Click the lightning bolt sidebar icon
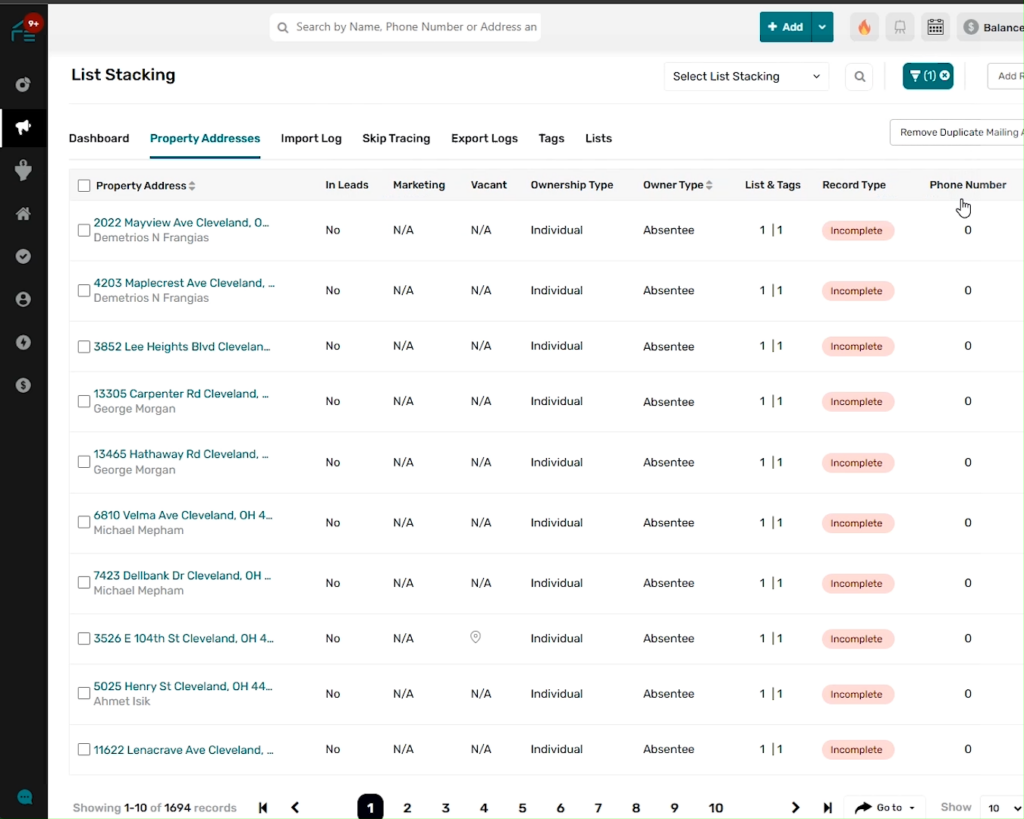Image resolution: width=1024 pixels, height=819 pixels. coord(23,342)
